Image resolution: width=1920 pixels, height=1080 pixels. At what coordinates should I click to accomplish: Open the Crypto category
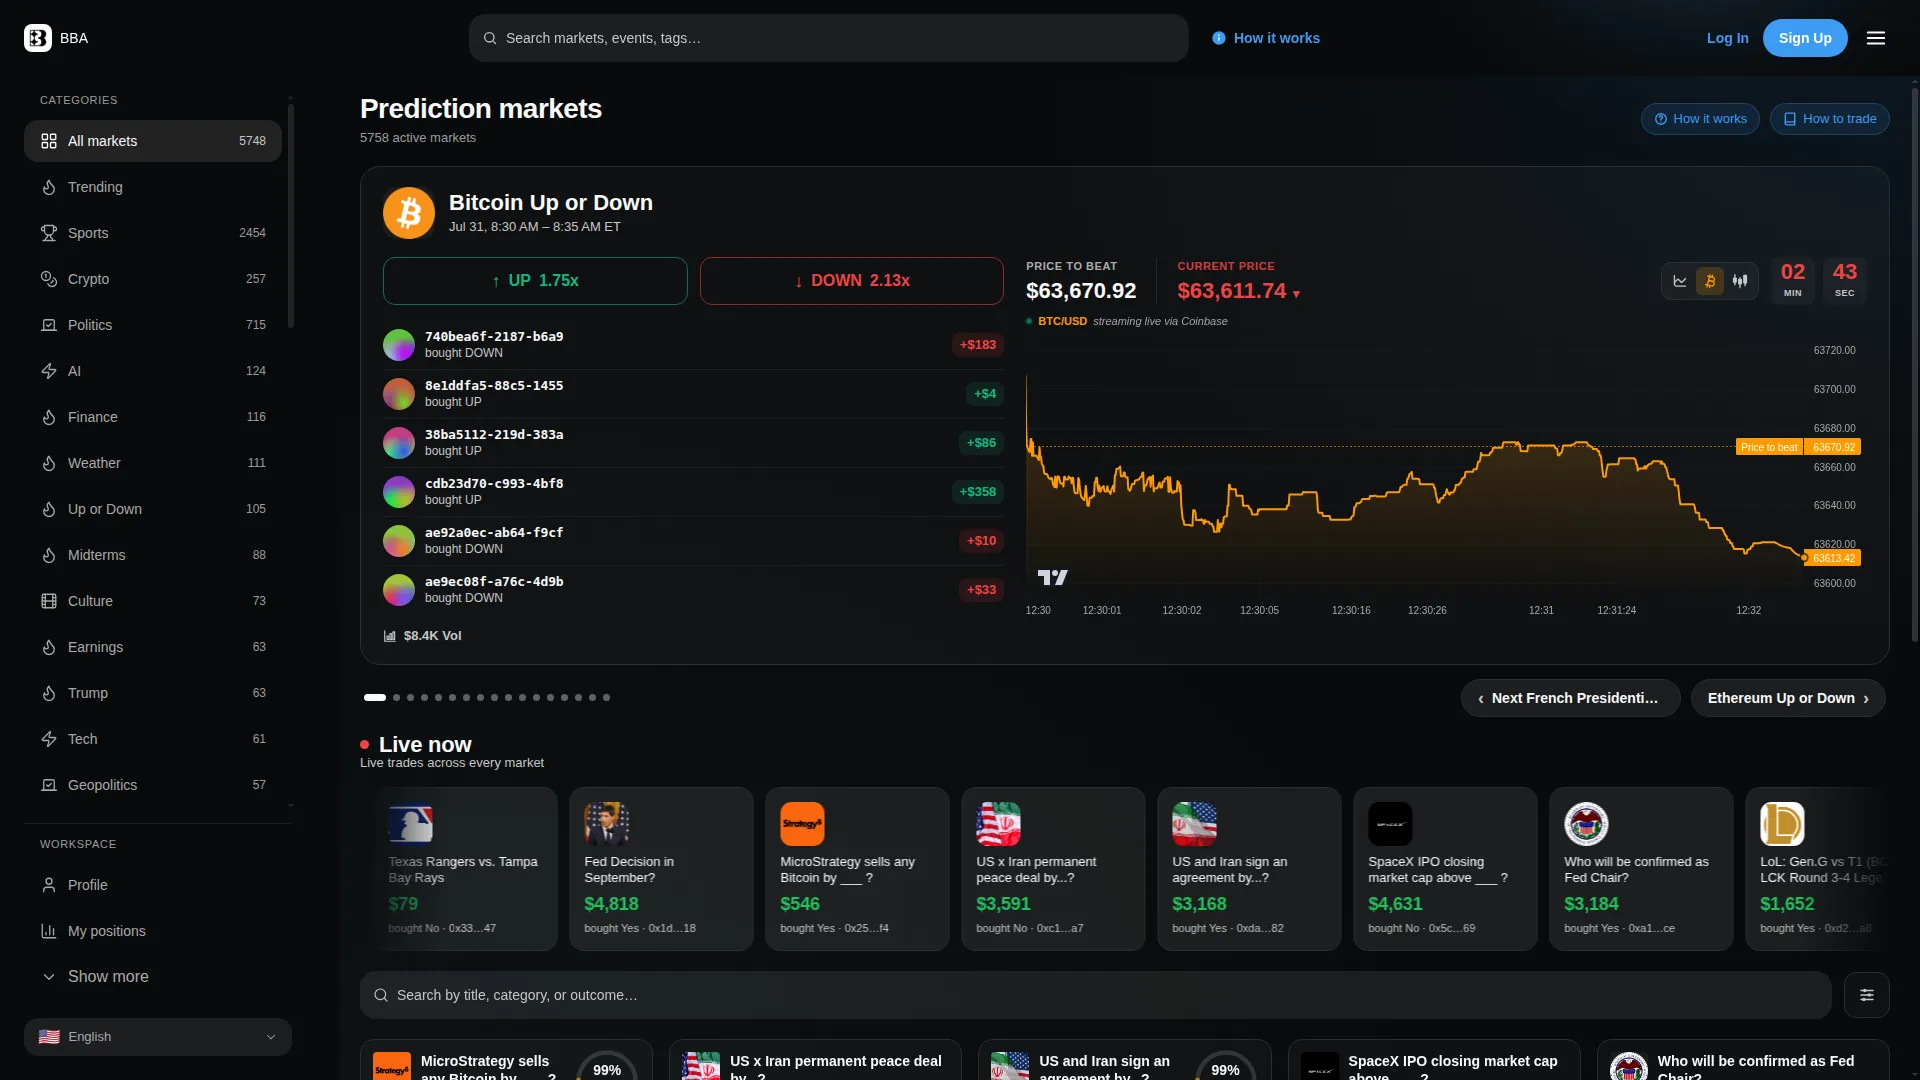[x=153, y=279]
